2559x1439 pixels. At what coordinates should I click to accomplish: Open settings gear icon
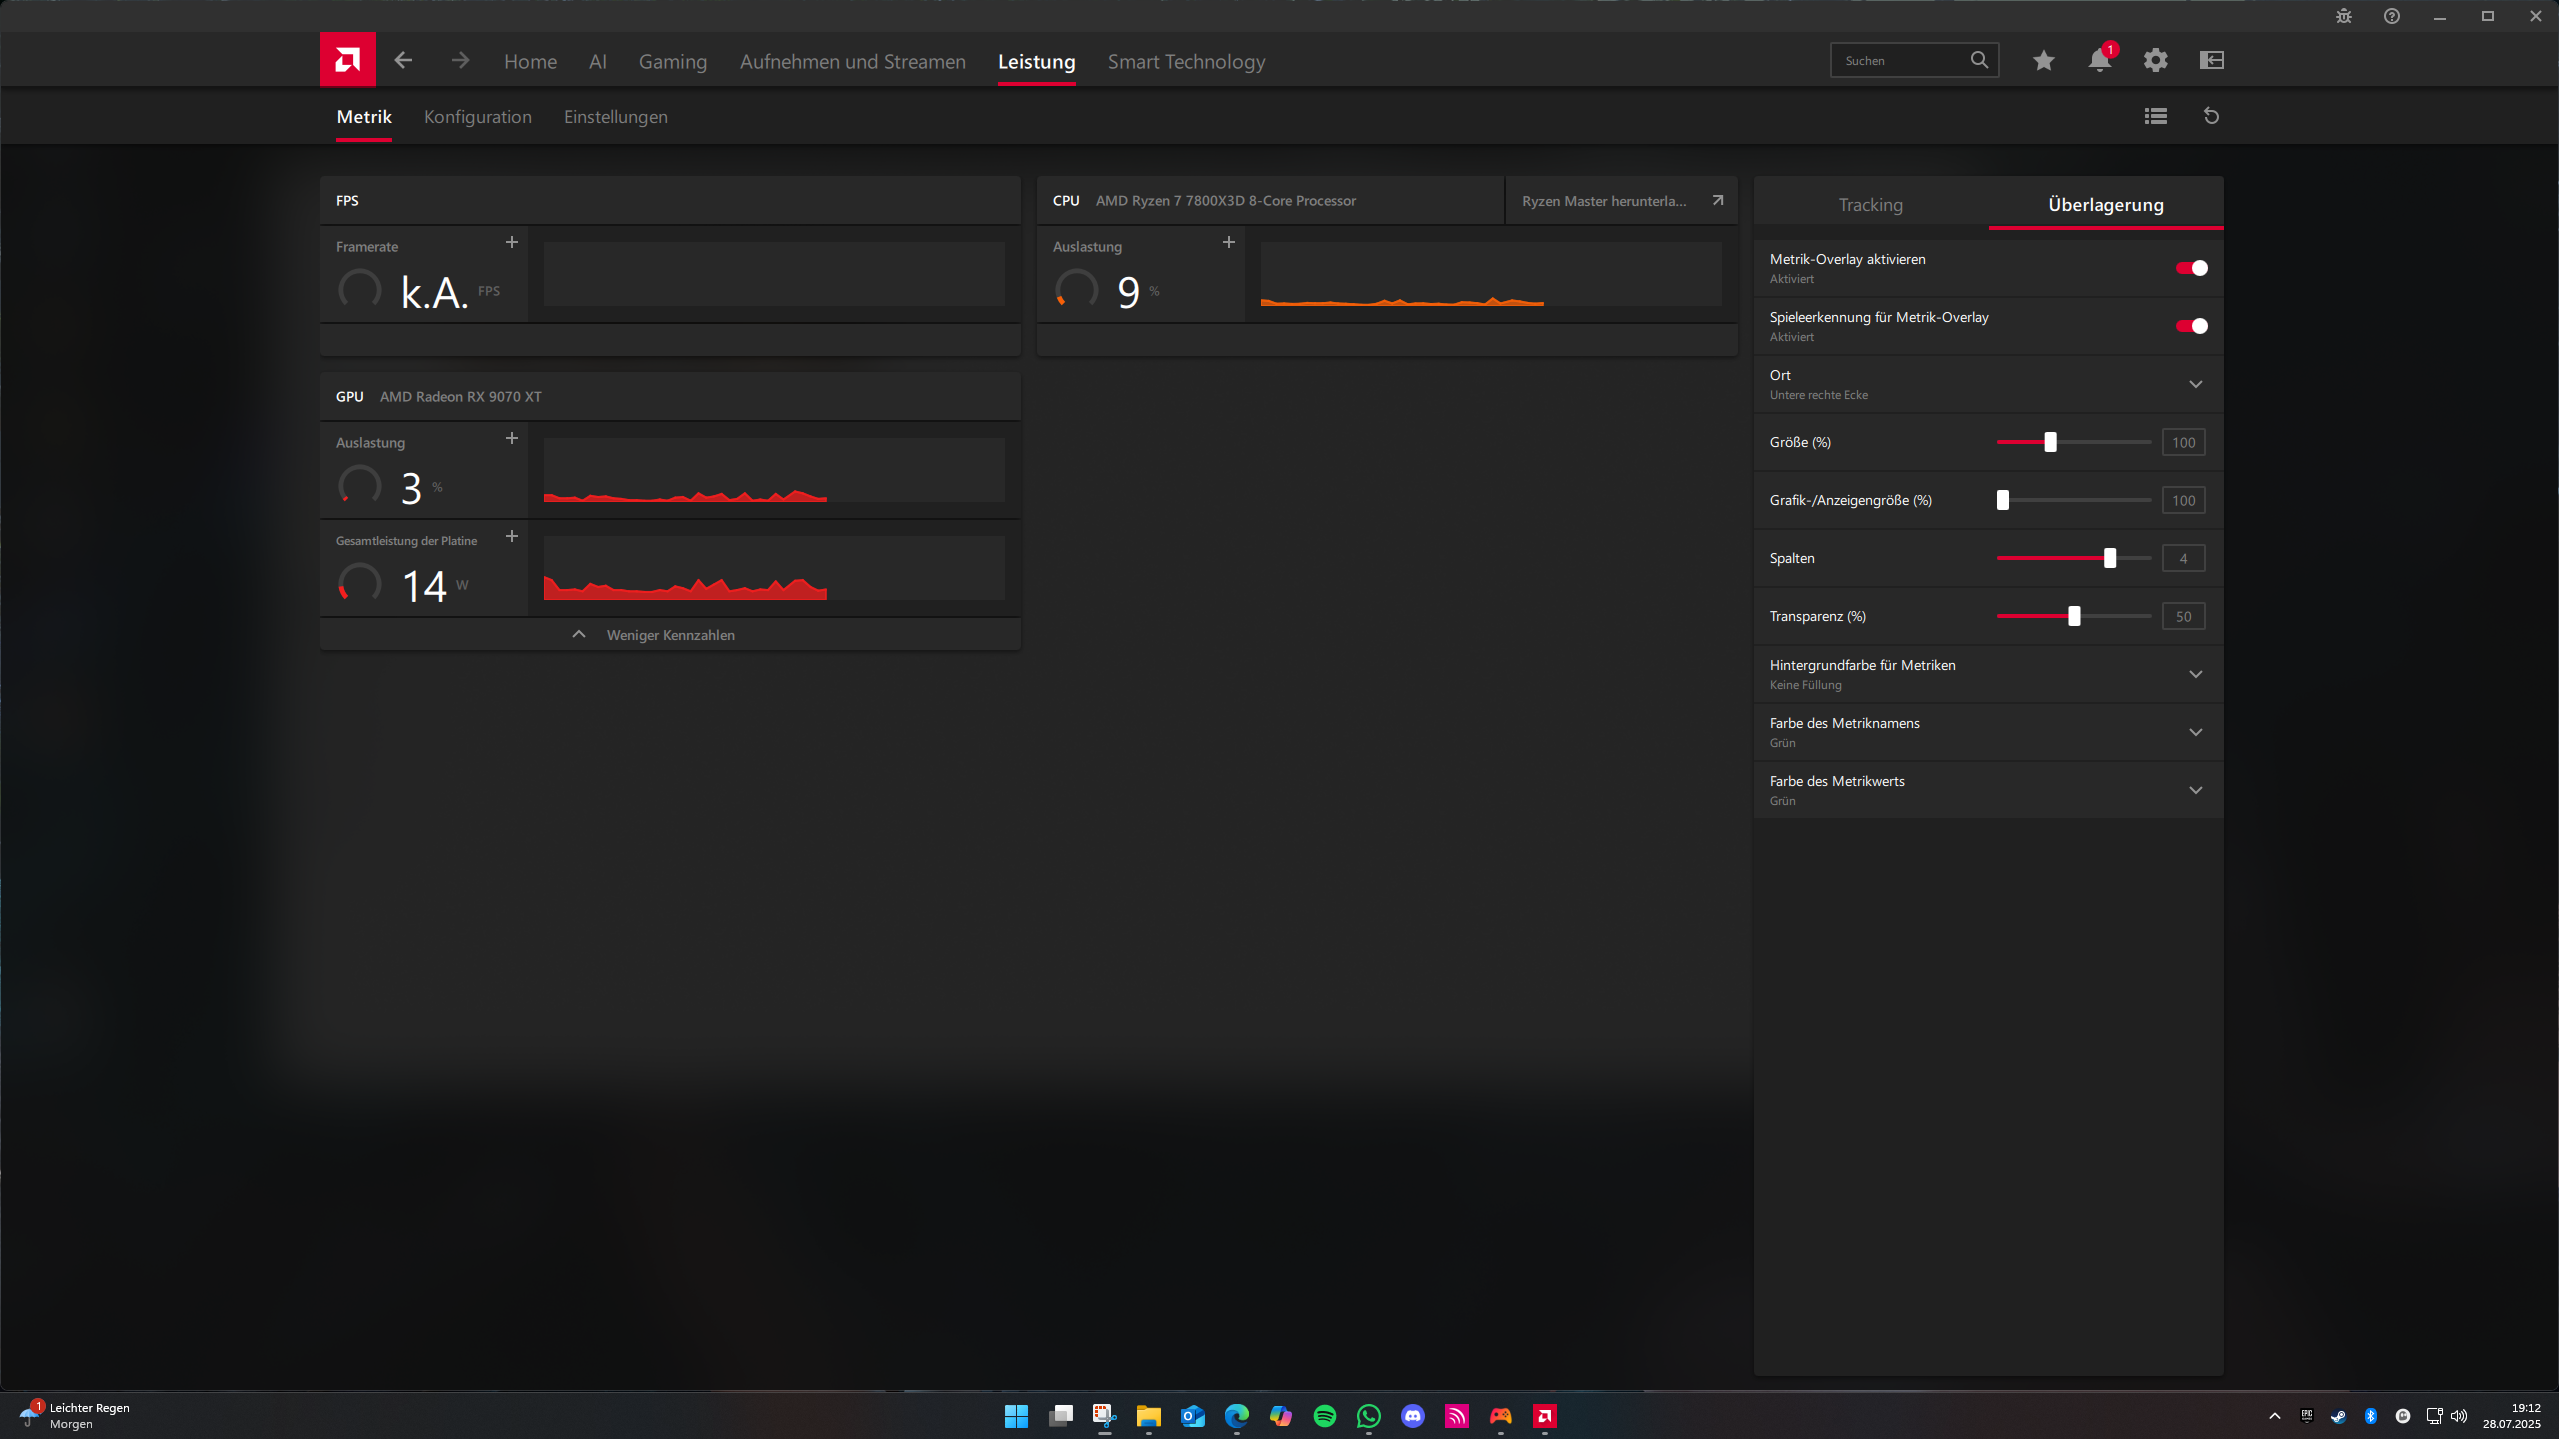pos(2155,61)
